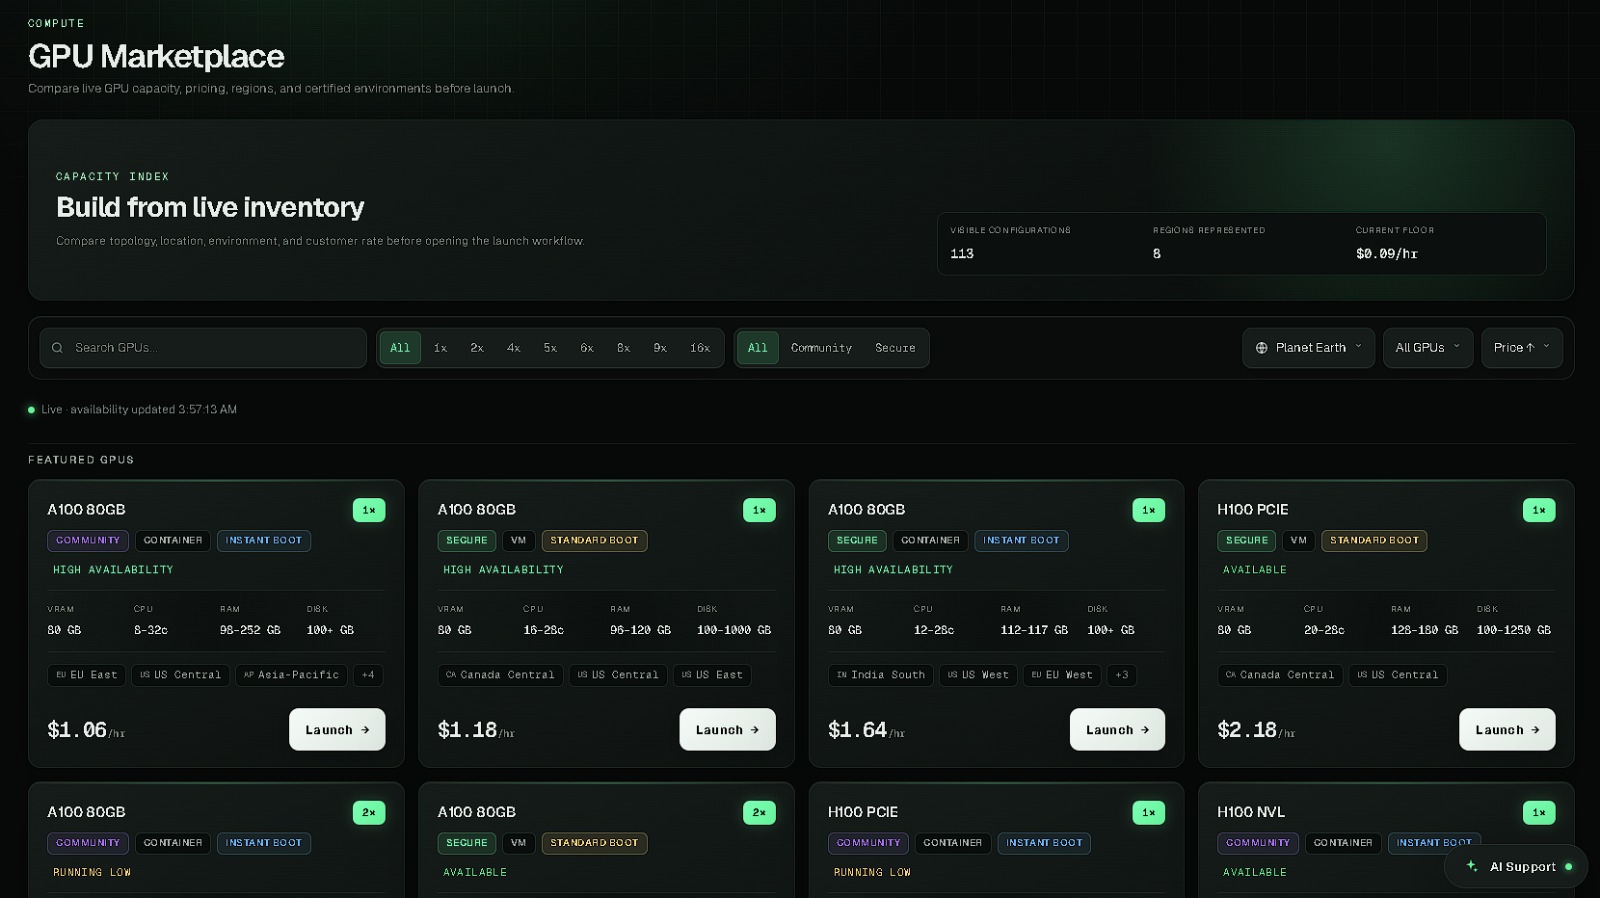Switch to Secure cloud filter

(895, 348)
